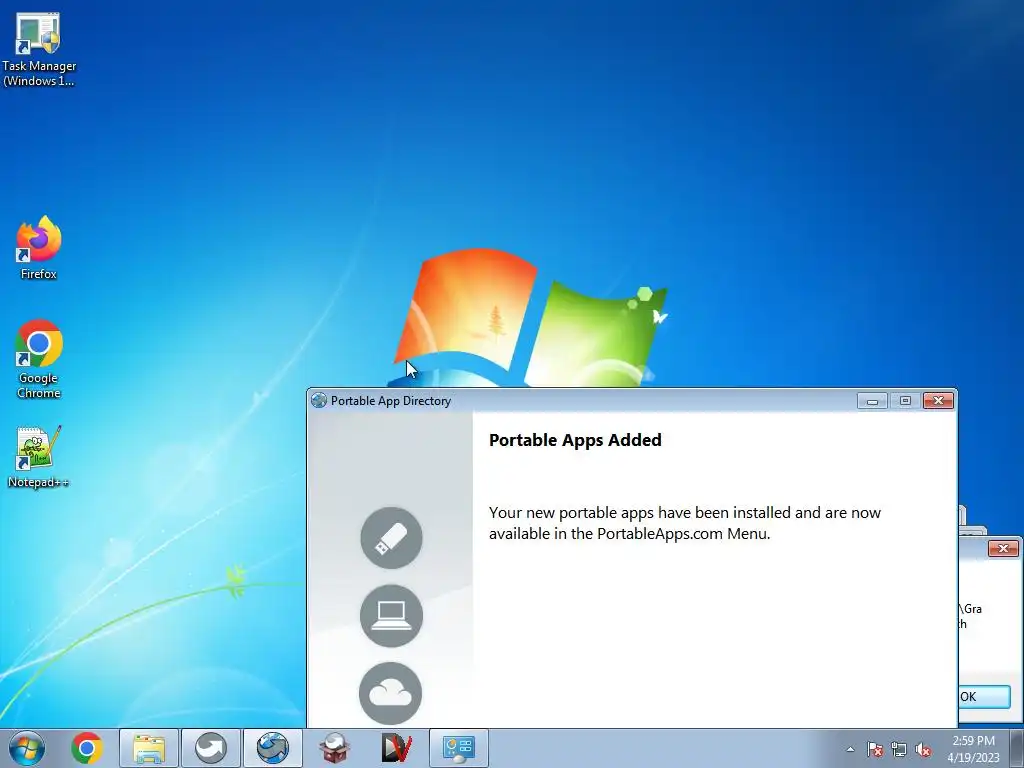The height and width of the screenshot is (768, 1024).
Task: Click the laptop icon in Portable App Directory
Action: [391, 616]
